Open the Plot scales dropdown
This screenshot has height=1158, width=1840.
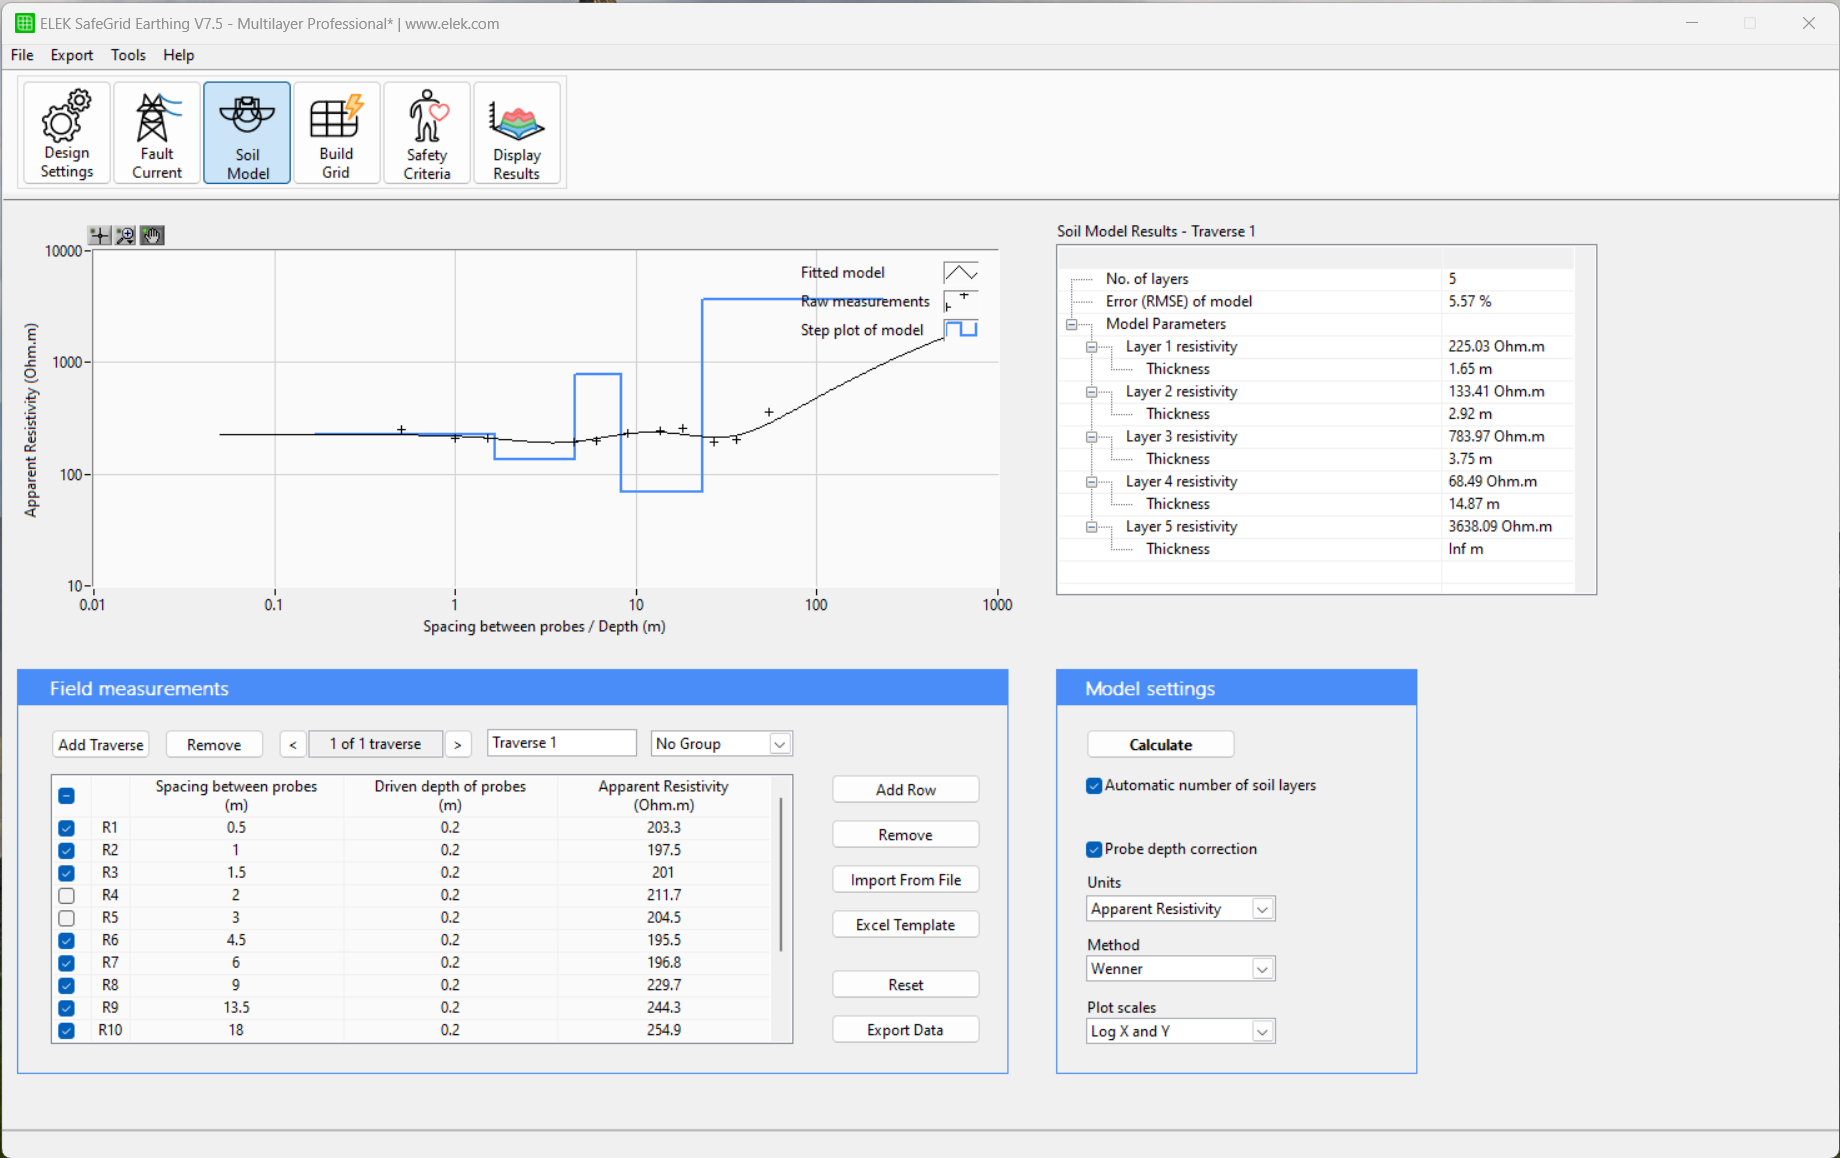click(x=1180, y=1031)
